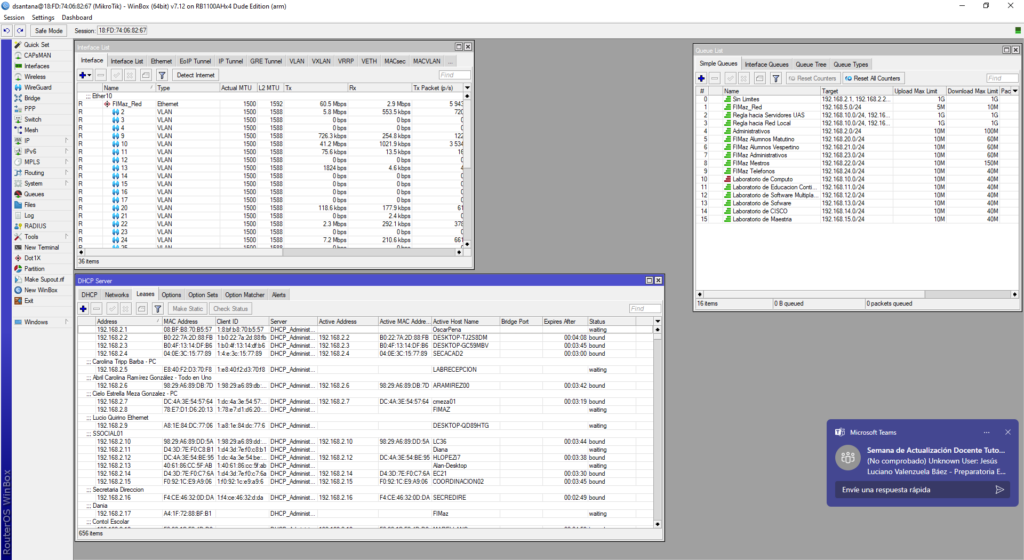Screen dimensions: 1024x560
Task: Open the column selector dropdown in Queue List
Action: (1015, 91)
